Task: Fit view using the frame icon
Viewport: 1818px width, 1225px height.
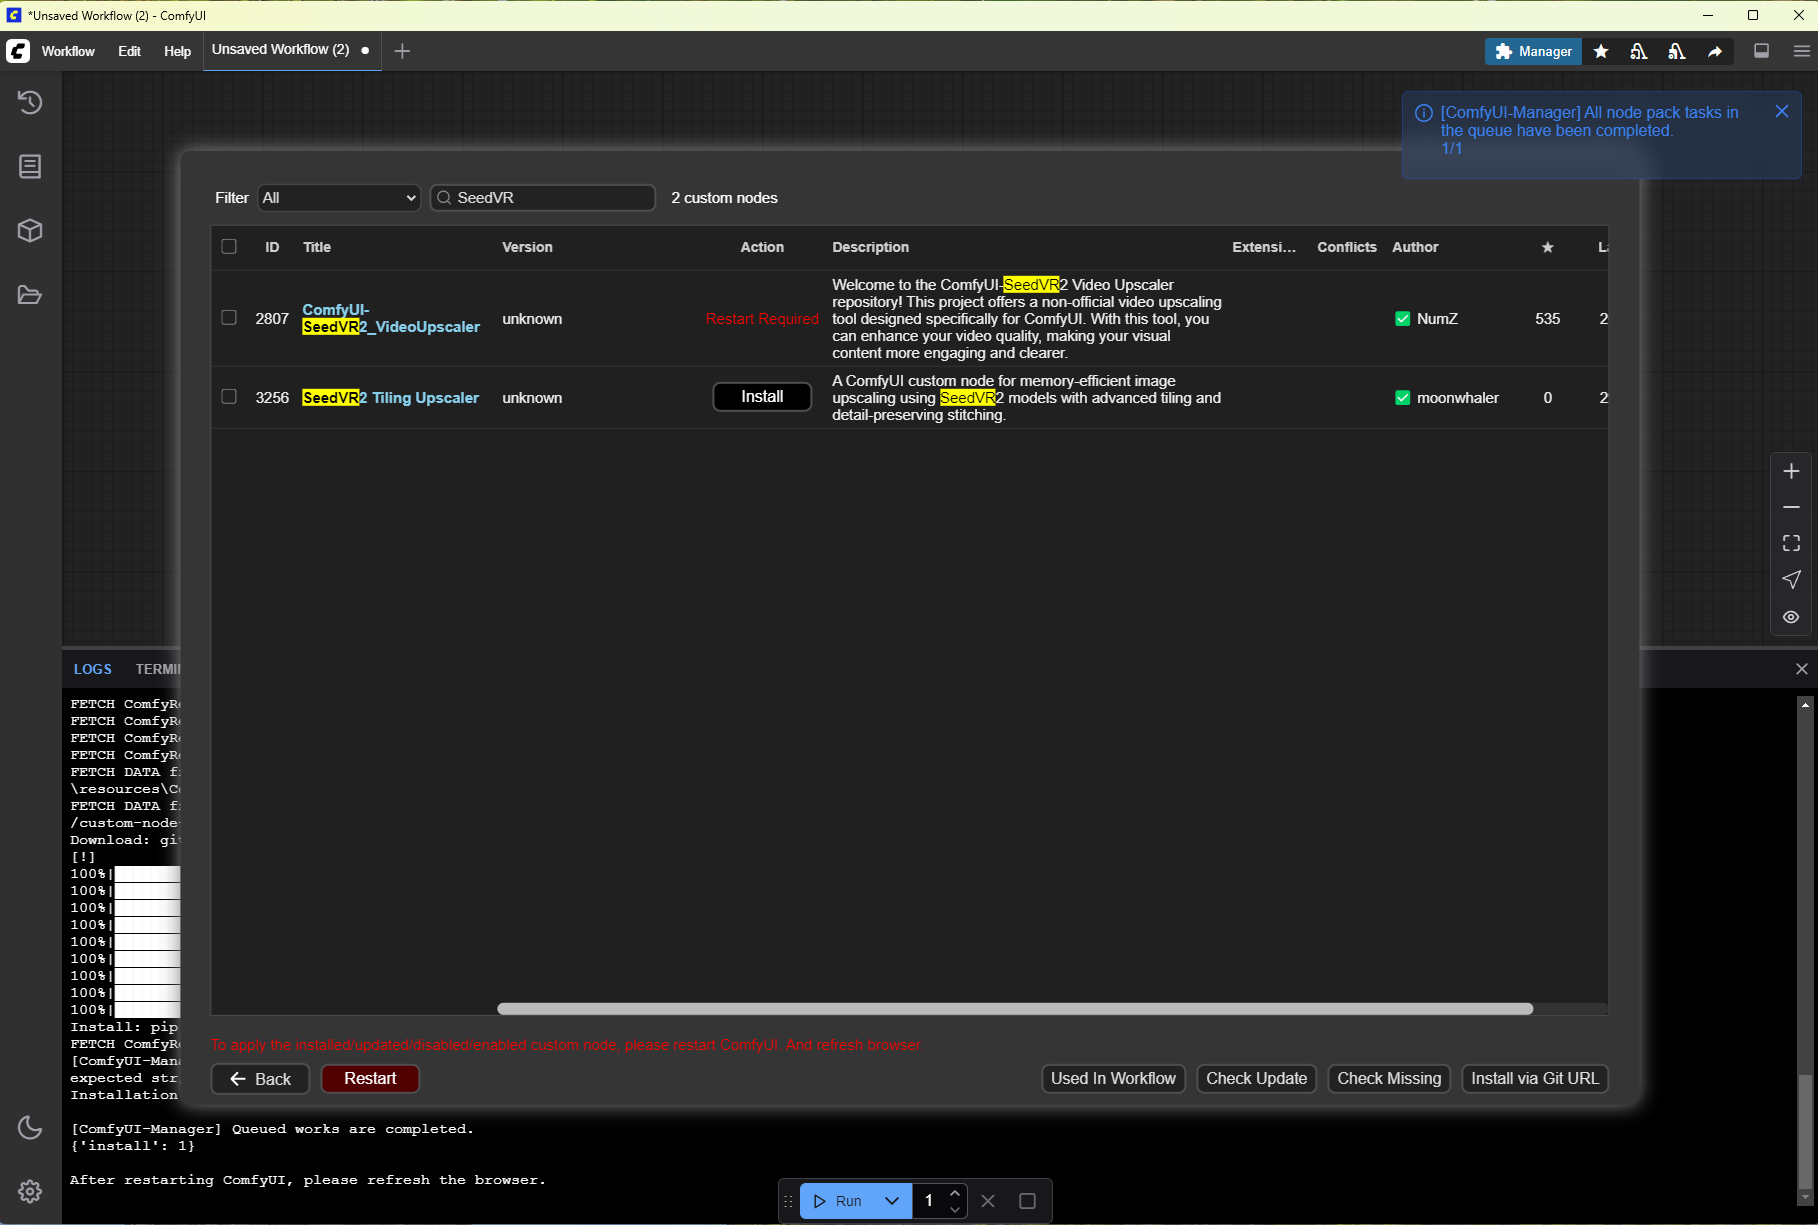Action: point(1791,543)
